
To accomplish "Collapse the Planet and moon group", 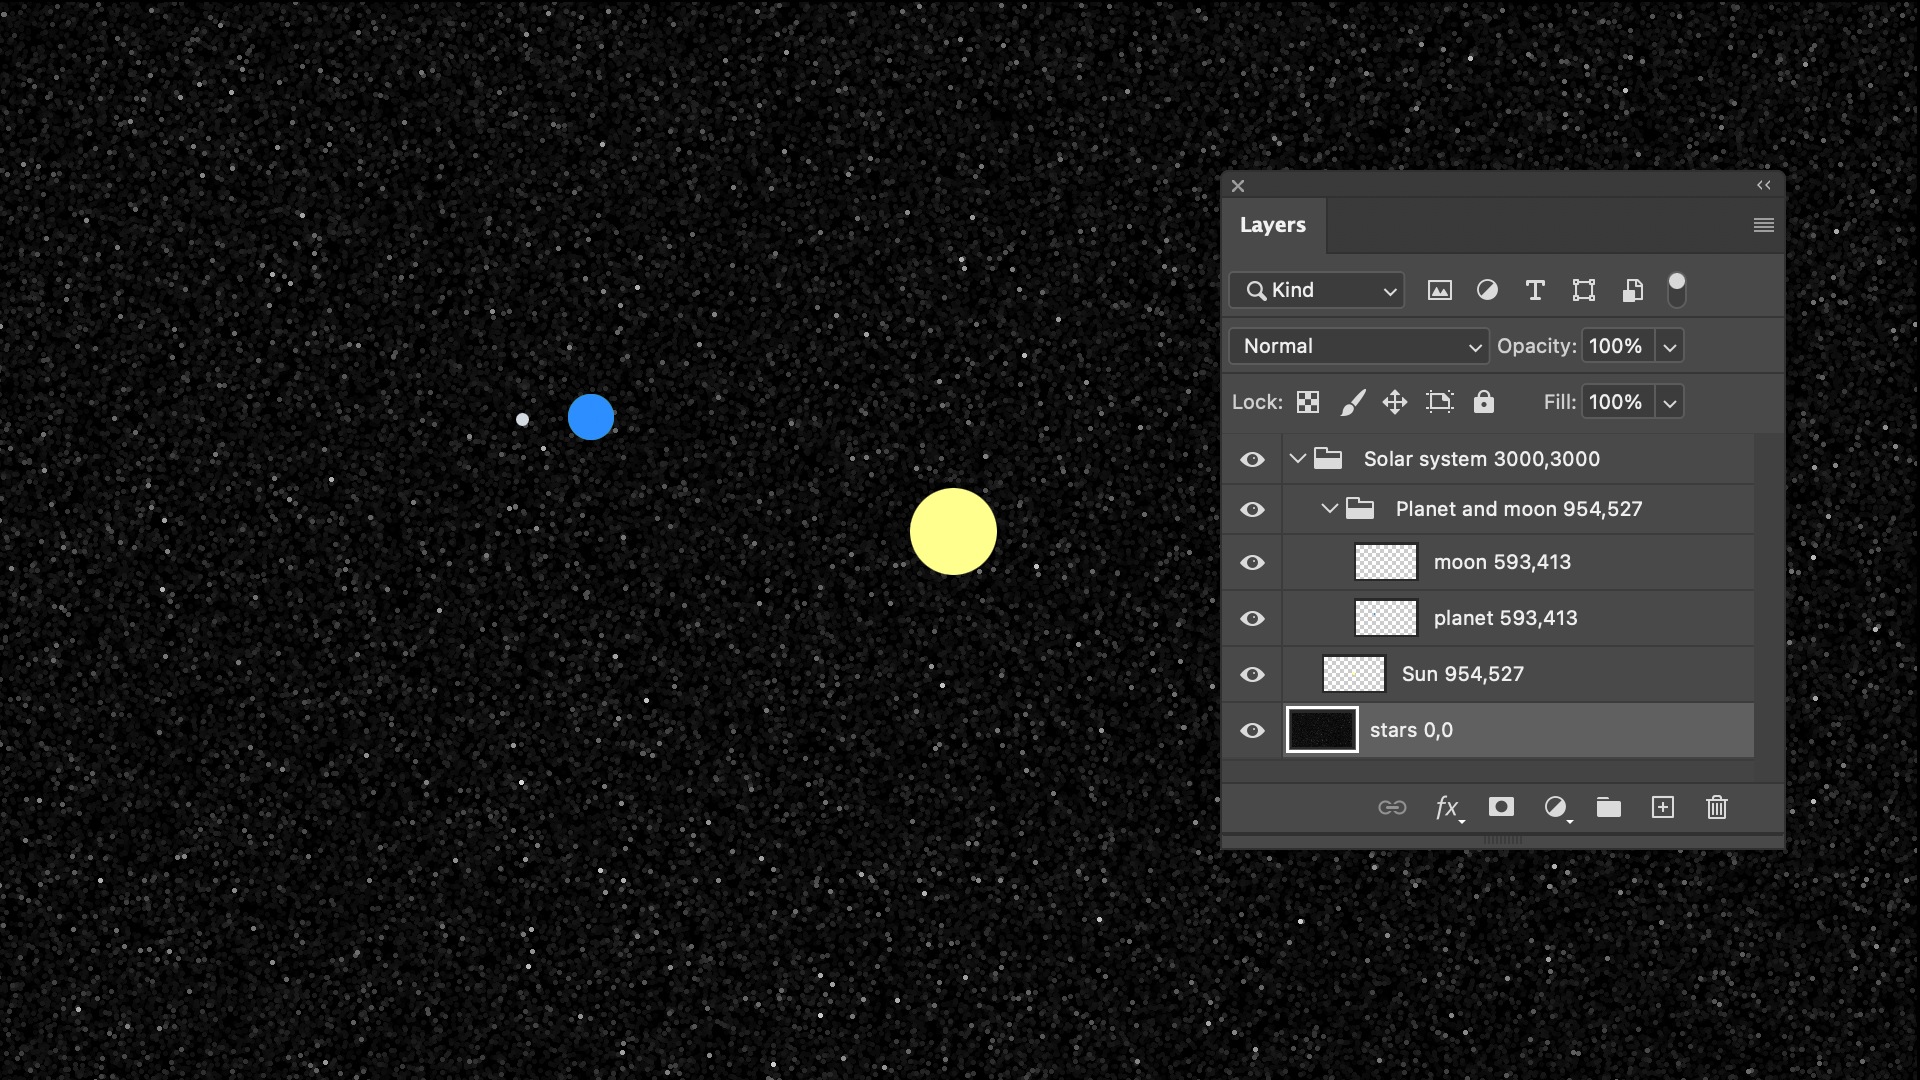I will point(1330,509).
